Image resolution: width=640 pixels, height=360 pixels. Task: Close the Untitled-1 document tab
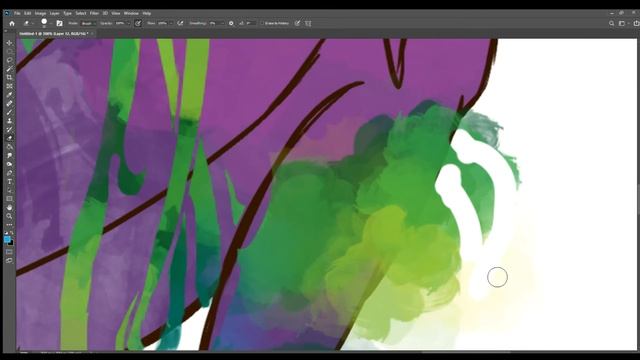[92, 33]
